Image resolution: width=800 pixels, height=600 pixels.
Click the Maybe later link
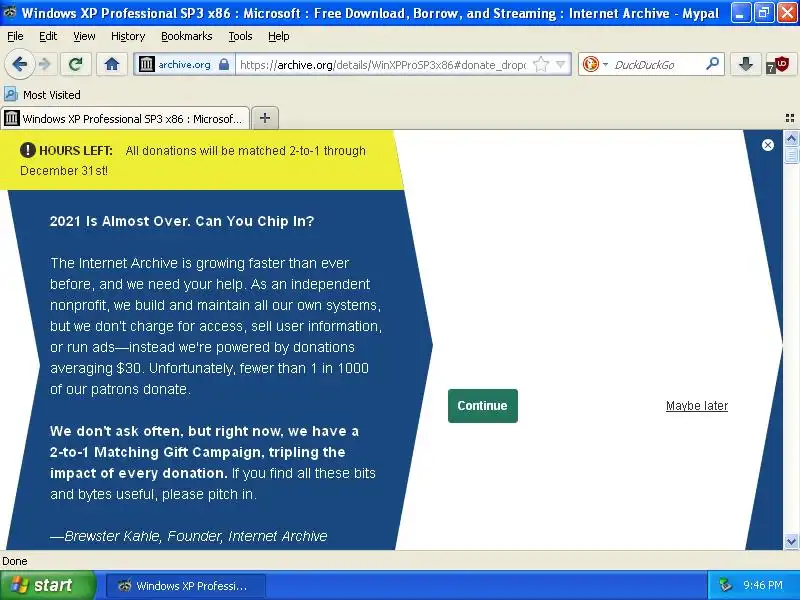[x=696, y=406]
